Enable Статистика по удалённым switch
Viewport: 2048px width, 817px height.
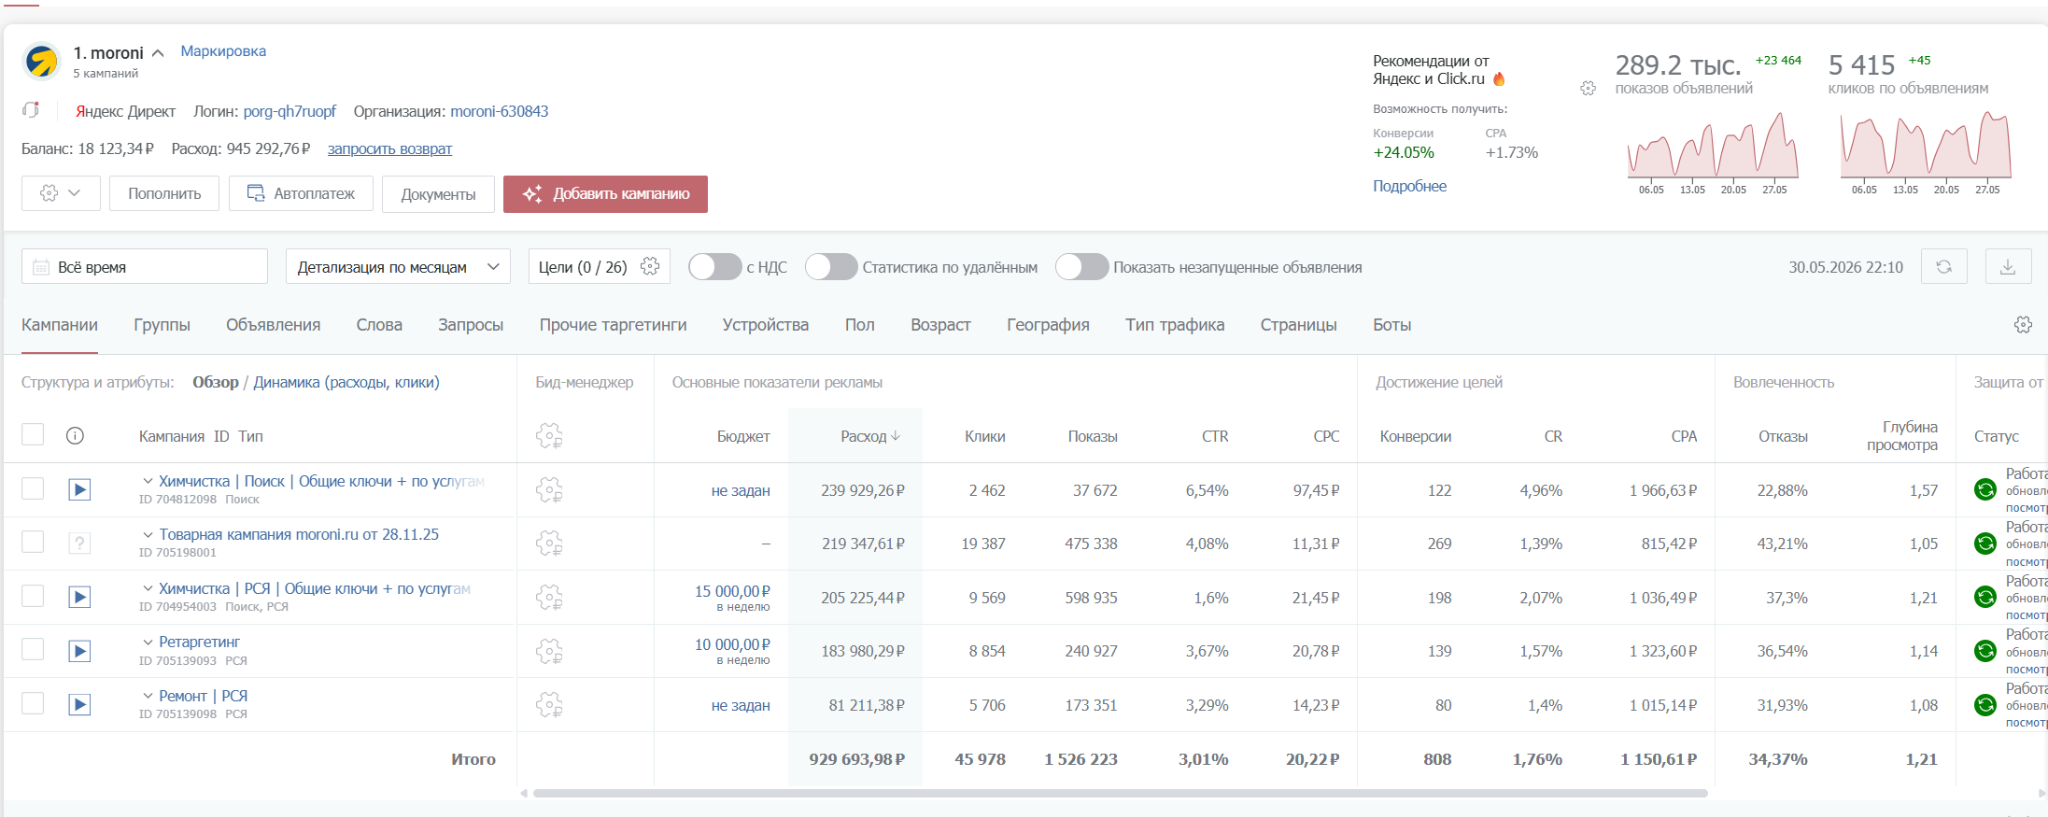click(x=831, y=267)
